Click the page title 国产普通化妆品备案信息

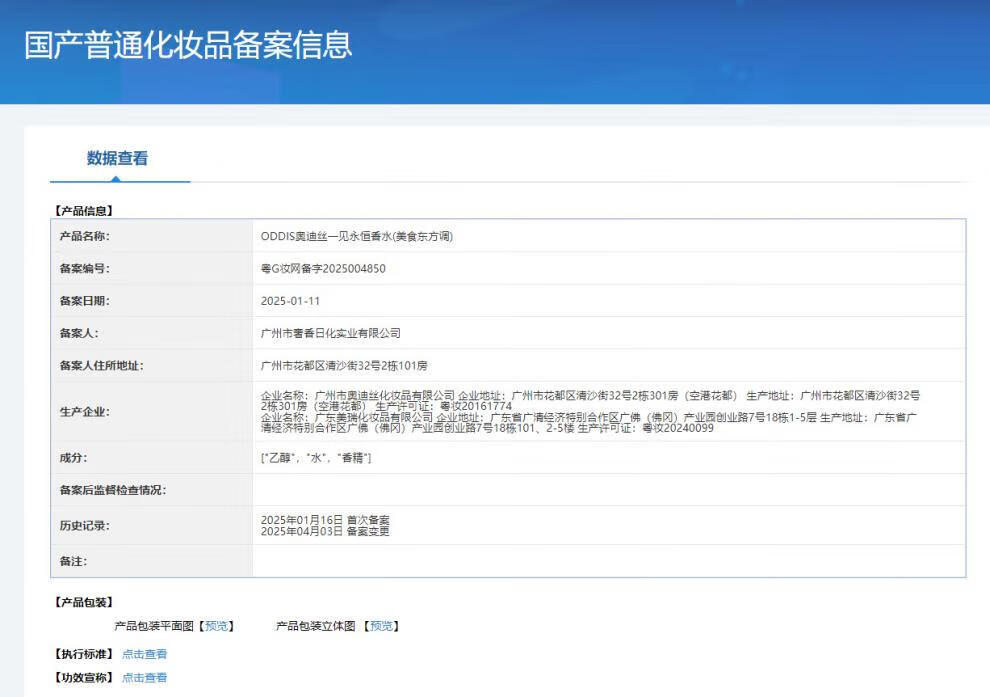click(188, 45)
